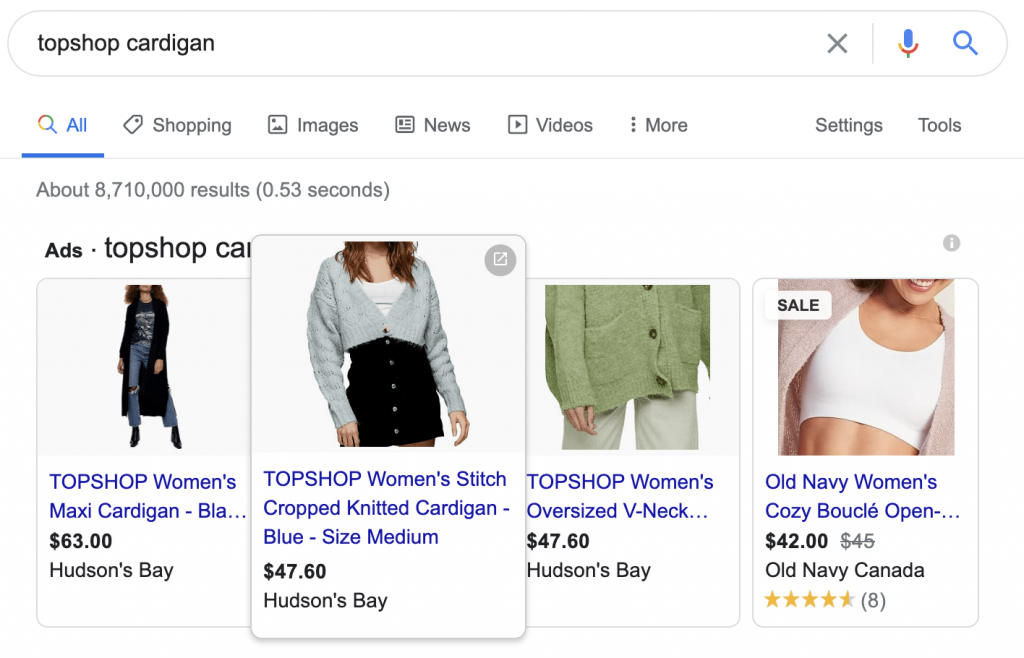Image resolution: width=1024 pixels, height=658 pixels.
Task: Click the News tab newspaper icon
Action: tap(404, 124)
